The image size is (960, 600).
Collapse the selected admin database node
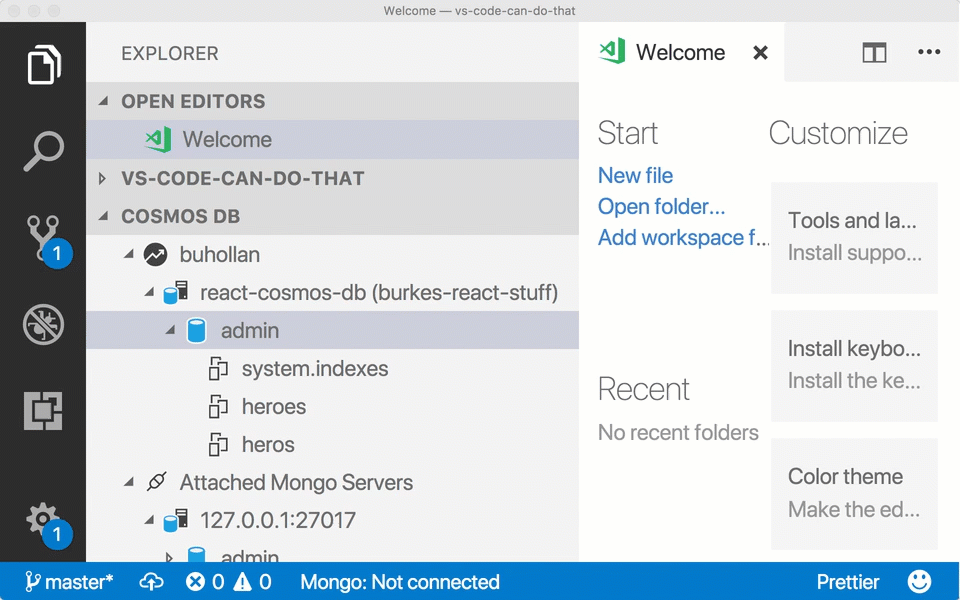170,330
